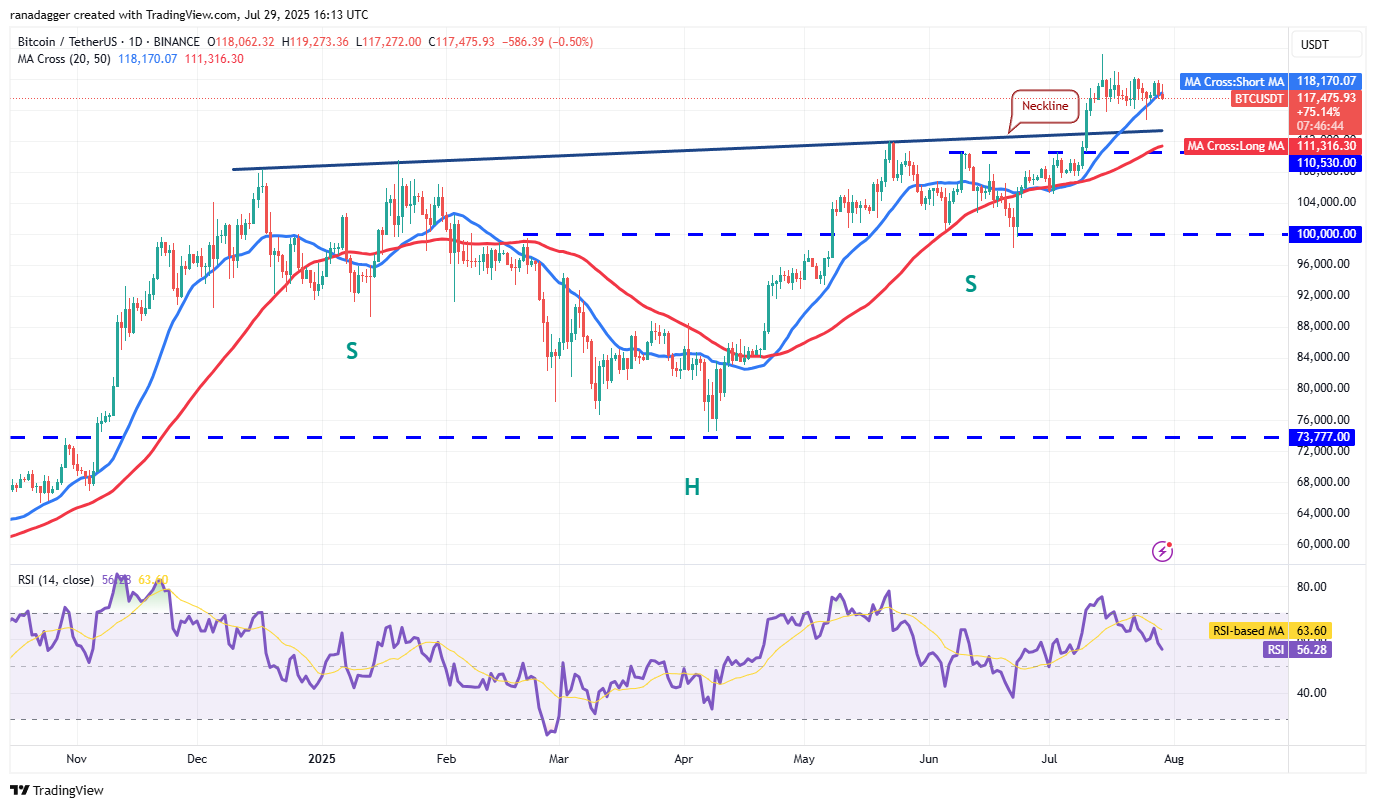Click the BTCUSDT price tag

tap(1258, 98)
